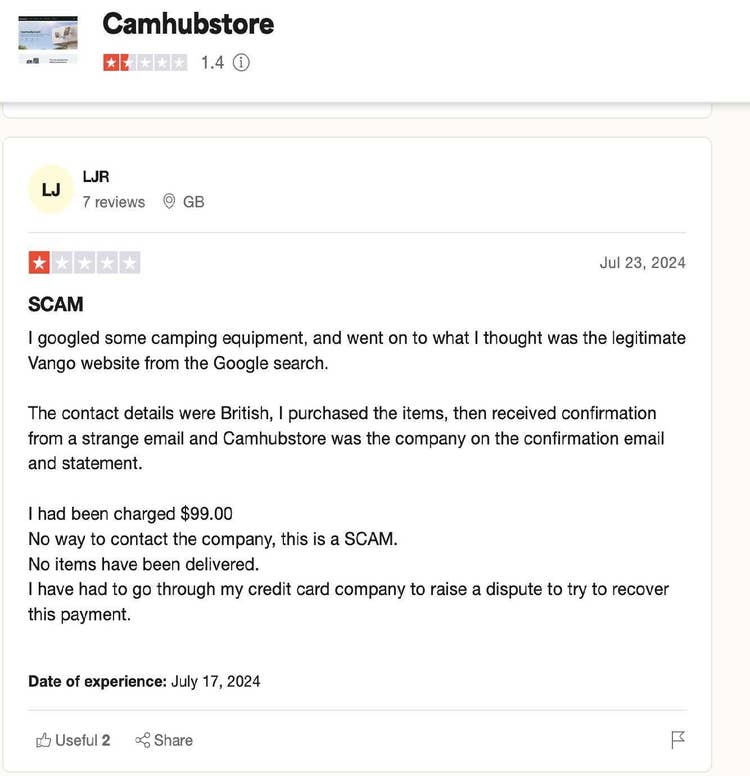Click the GB country label
This screenshot has width=750, height=776.
click(193, 202)
